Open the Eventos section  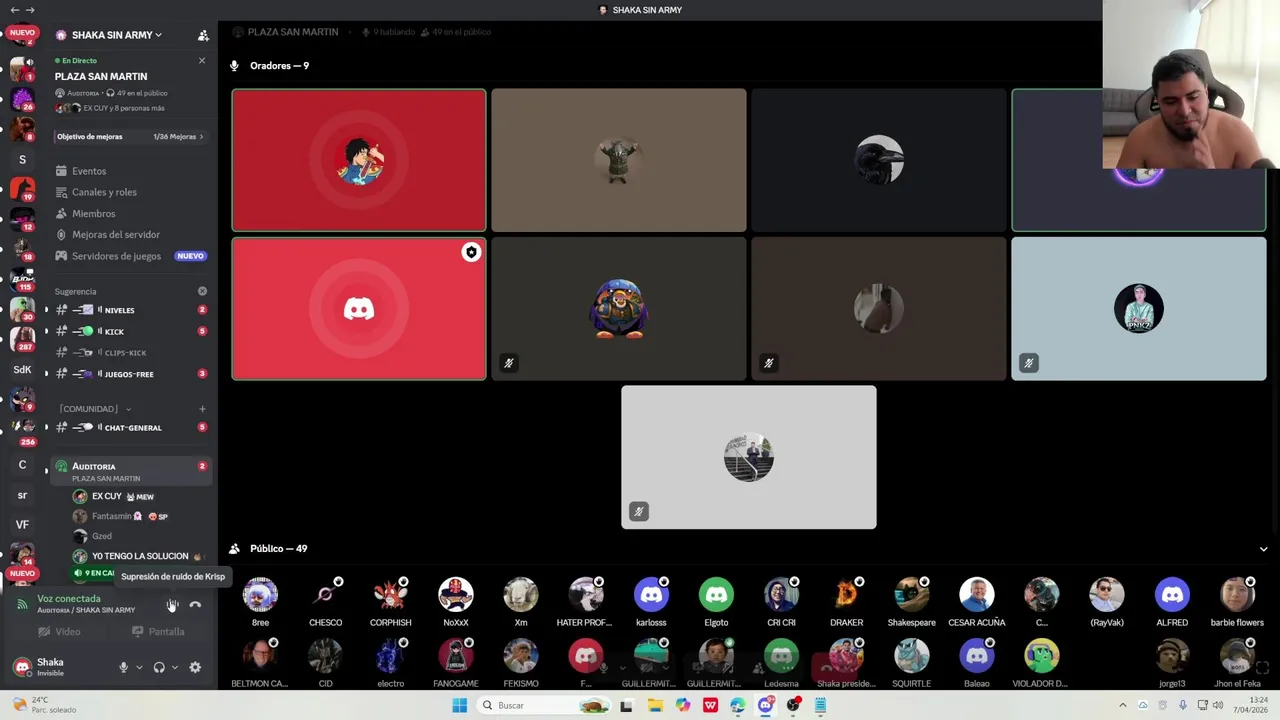click(x=88, y=171)
